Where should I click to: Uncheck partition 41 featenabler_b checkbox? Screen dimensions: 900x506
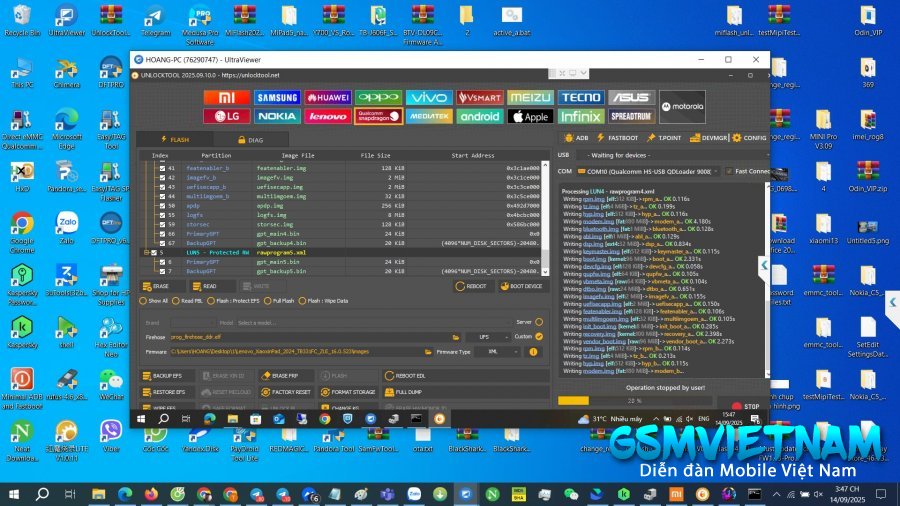(x=162, y=168)
